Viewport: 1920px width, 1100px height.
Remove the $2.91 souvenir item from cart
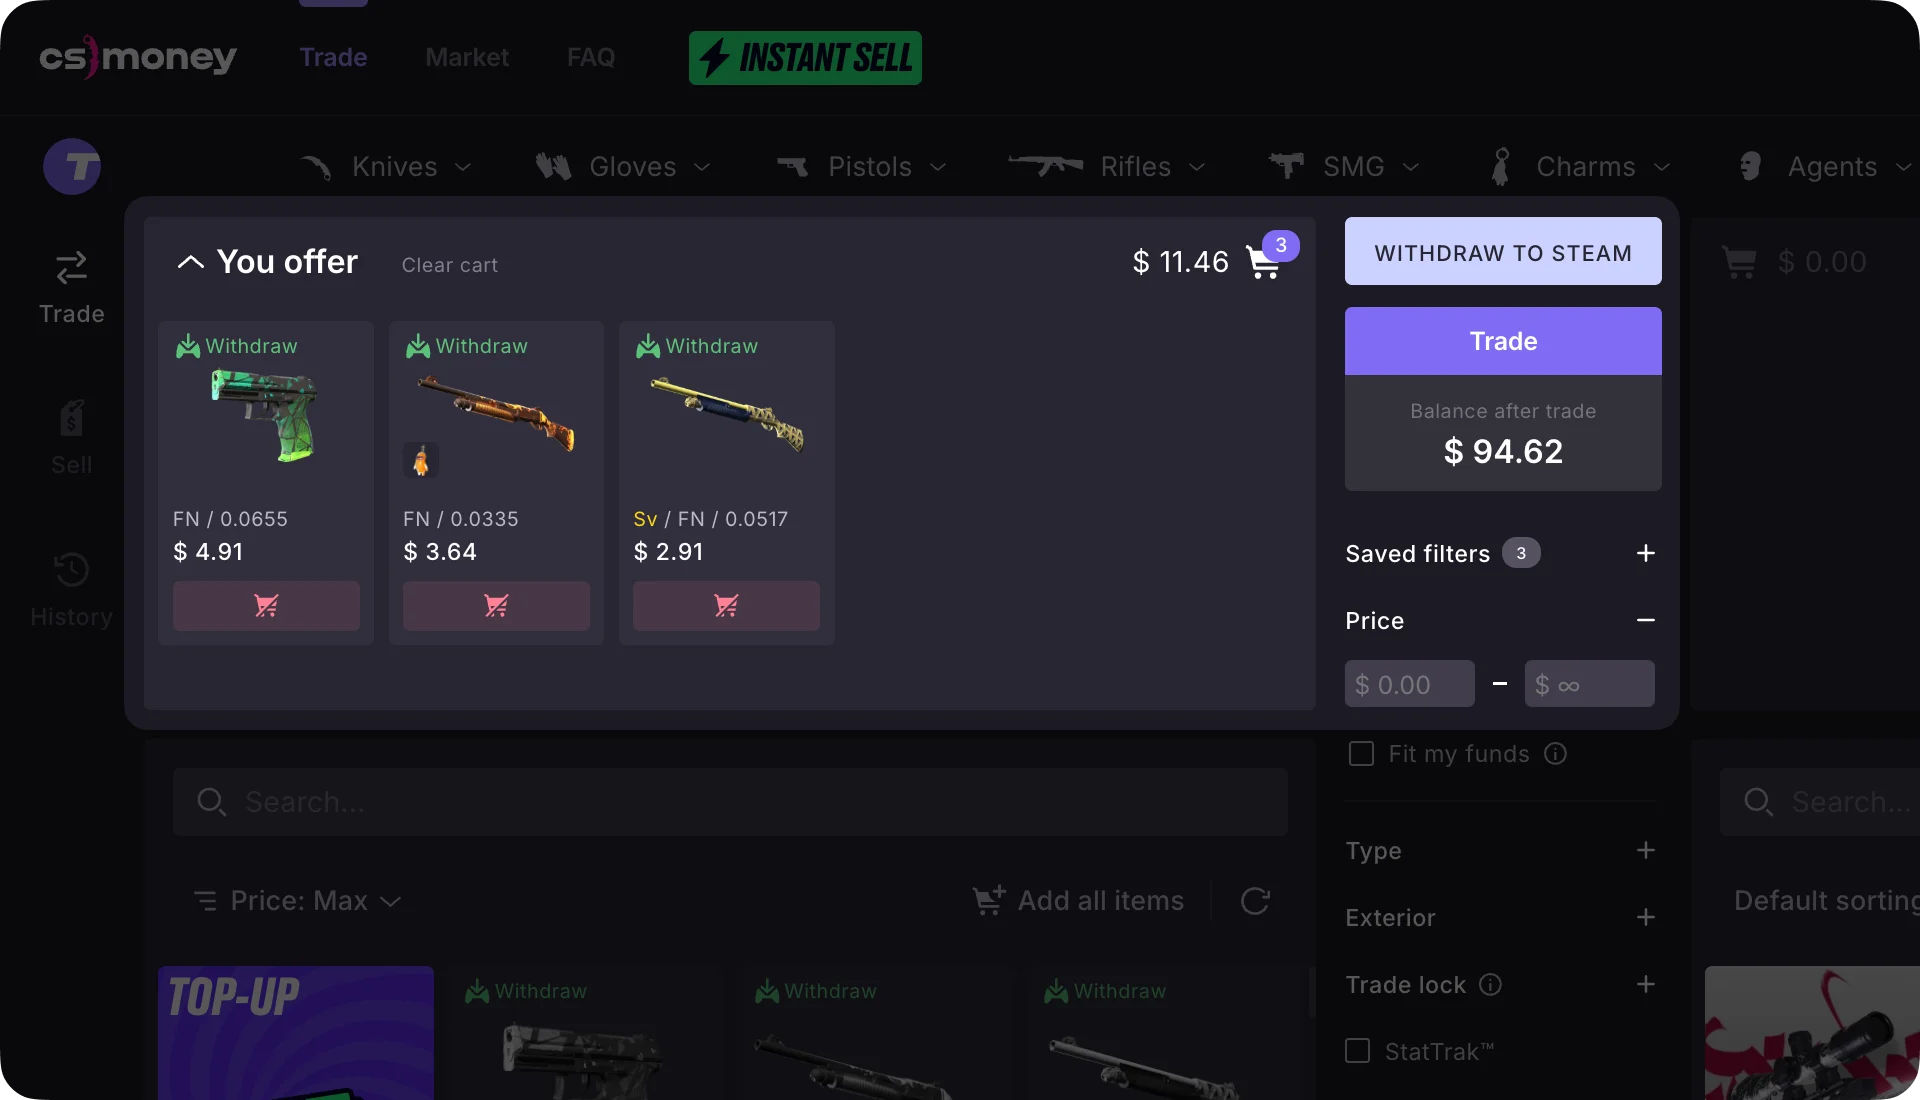[726, 605]
